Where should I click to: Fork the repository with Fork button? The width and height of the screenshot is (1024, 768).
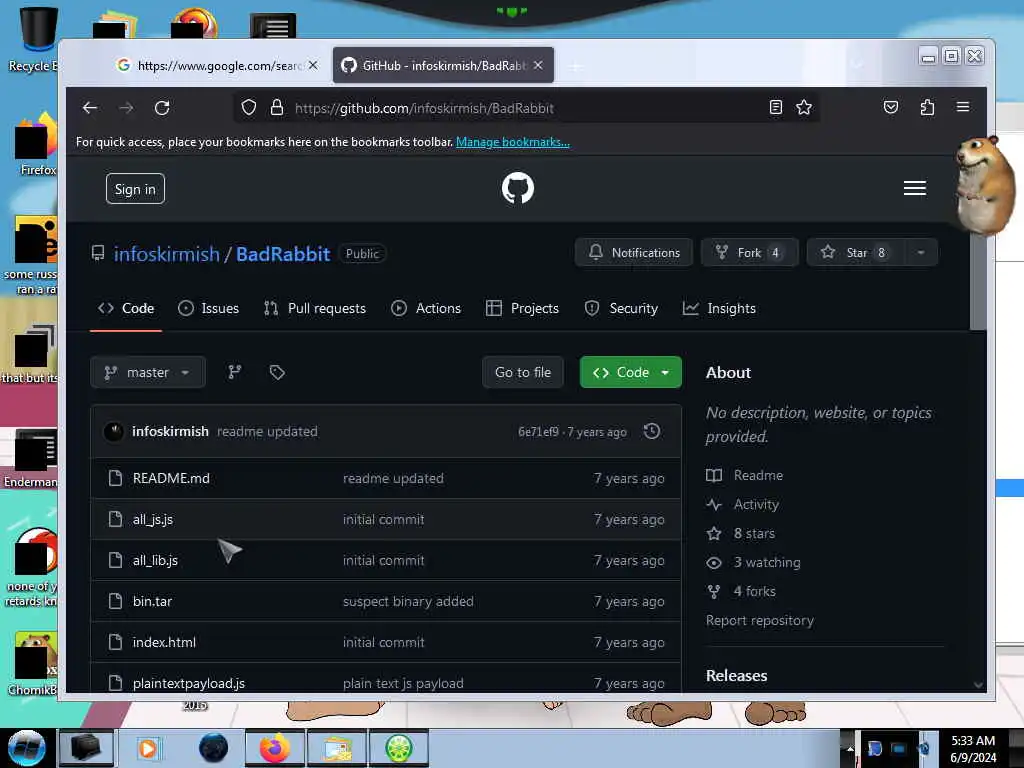(x=750, y=253)
